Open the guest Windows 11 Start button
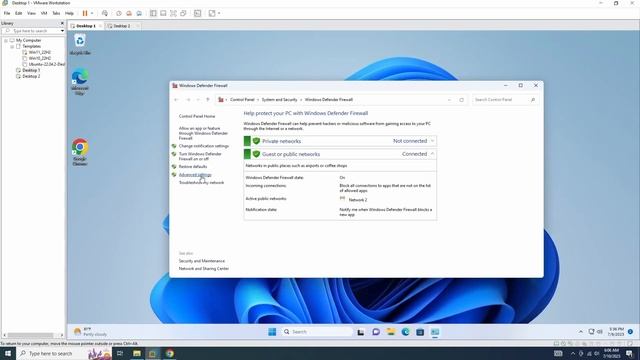 [x=272, y=332]
